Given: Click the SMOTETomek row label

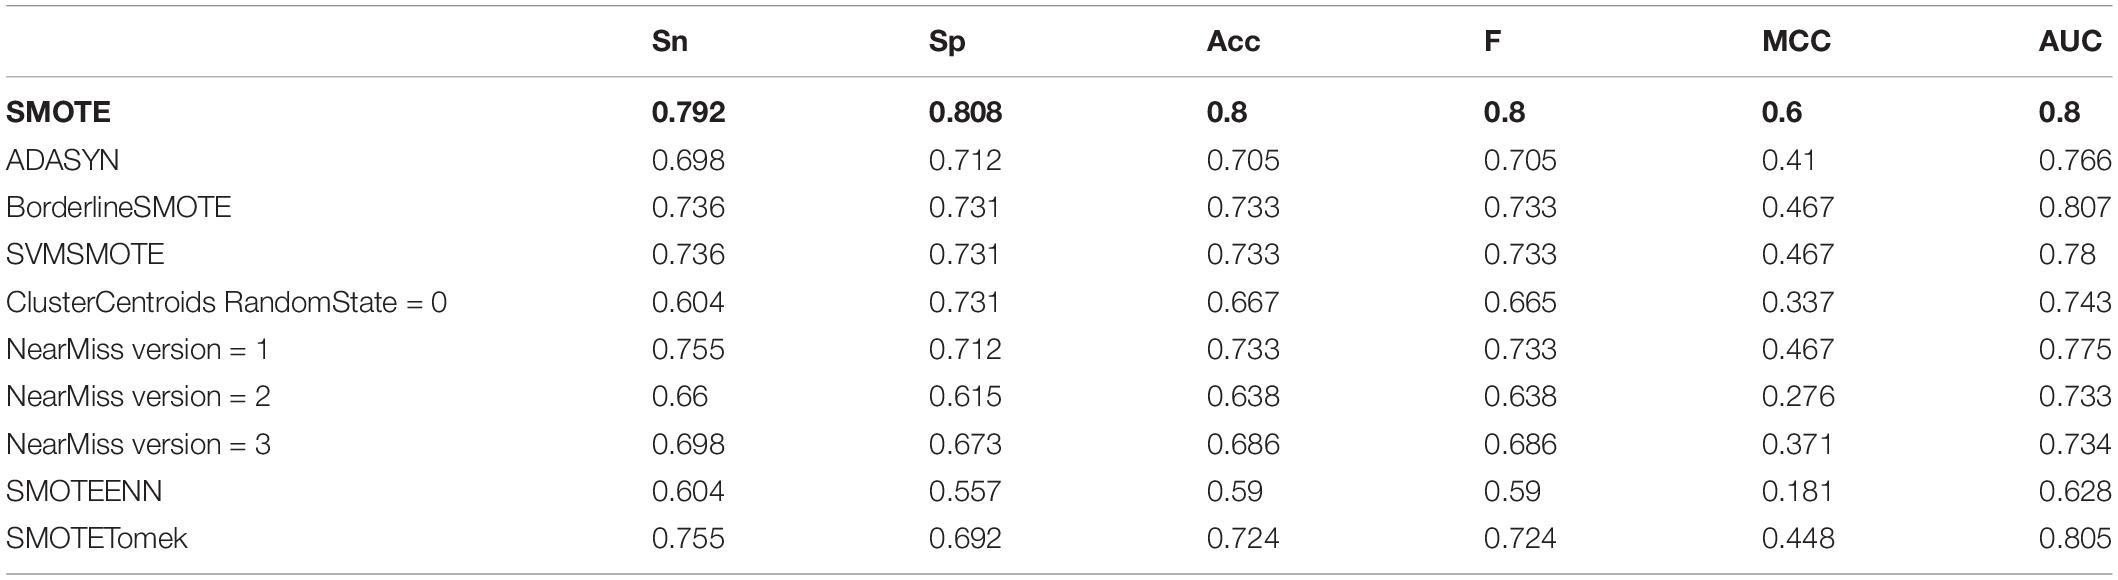Looking at the screenshot, I should (x=97, y=538).
